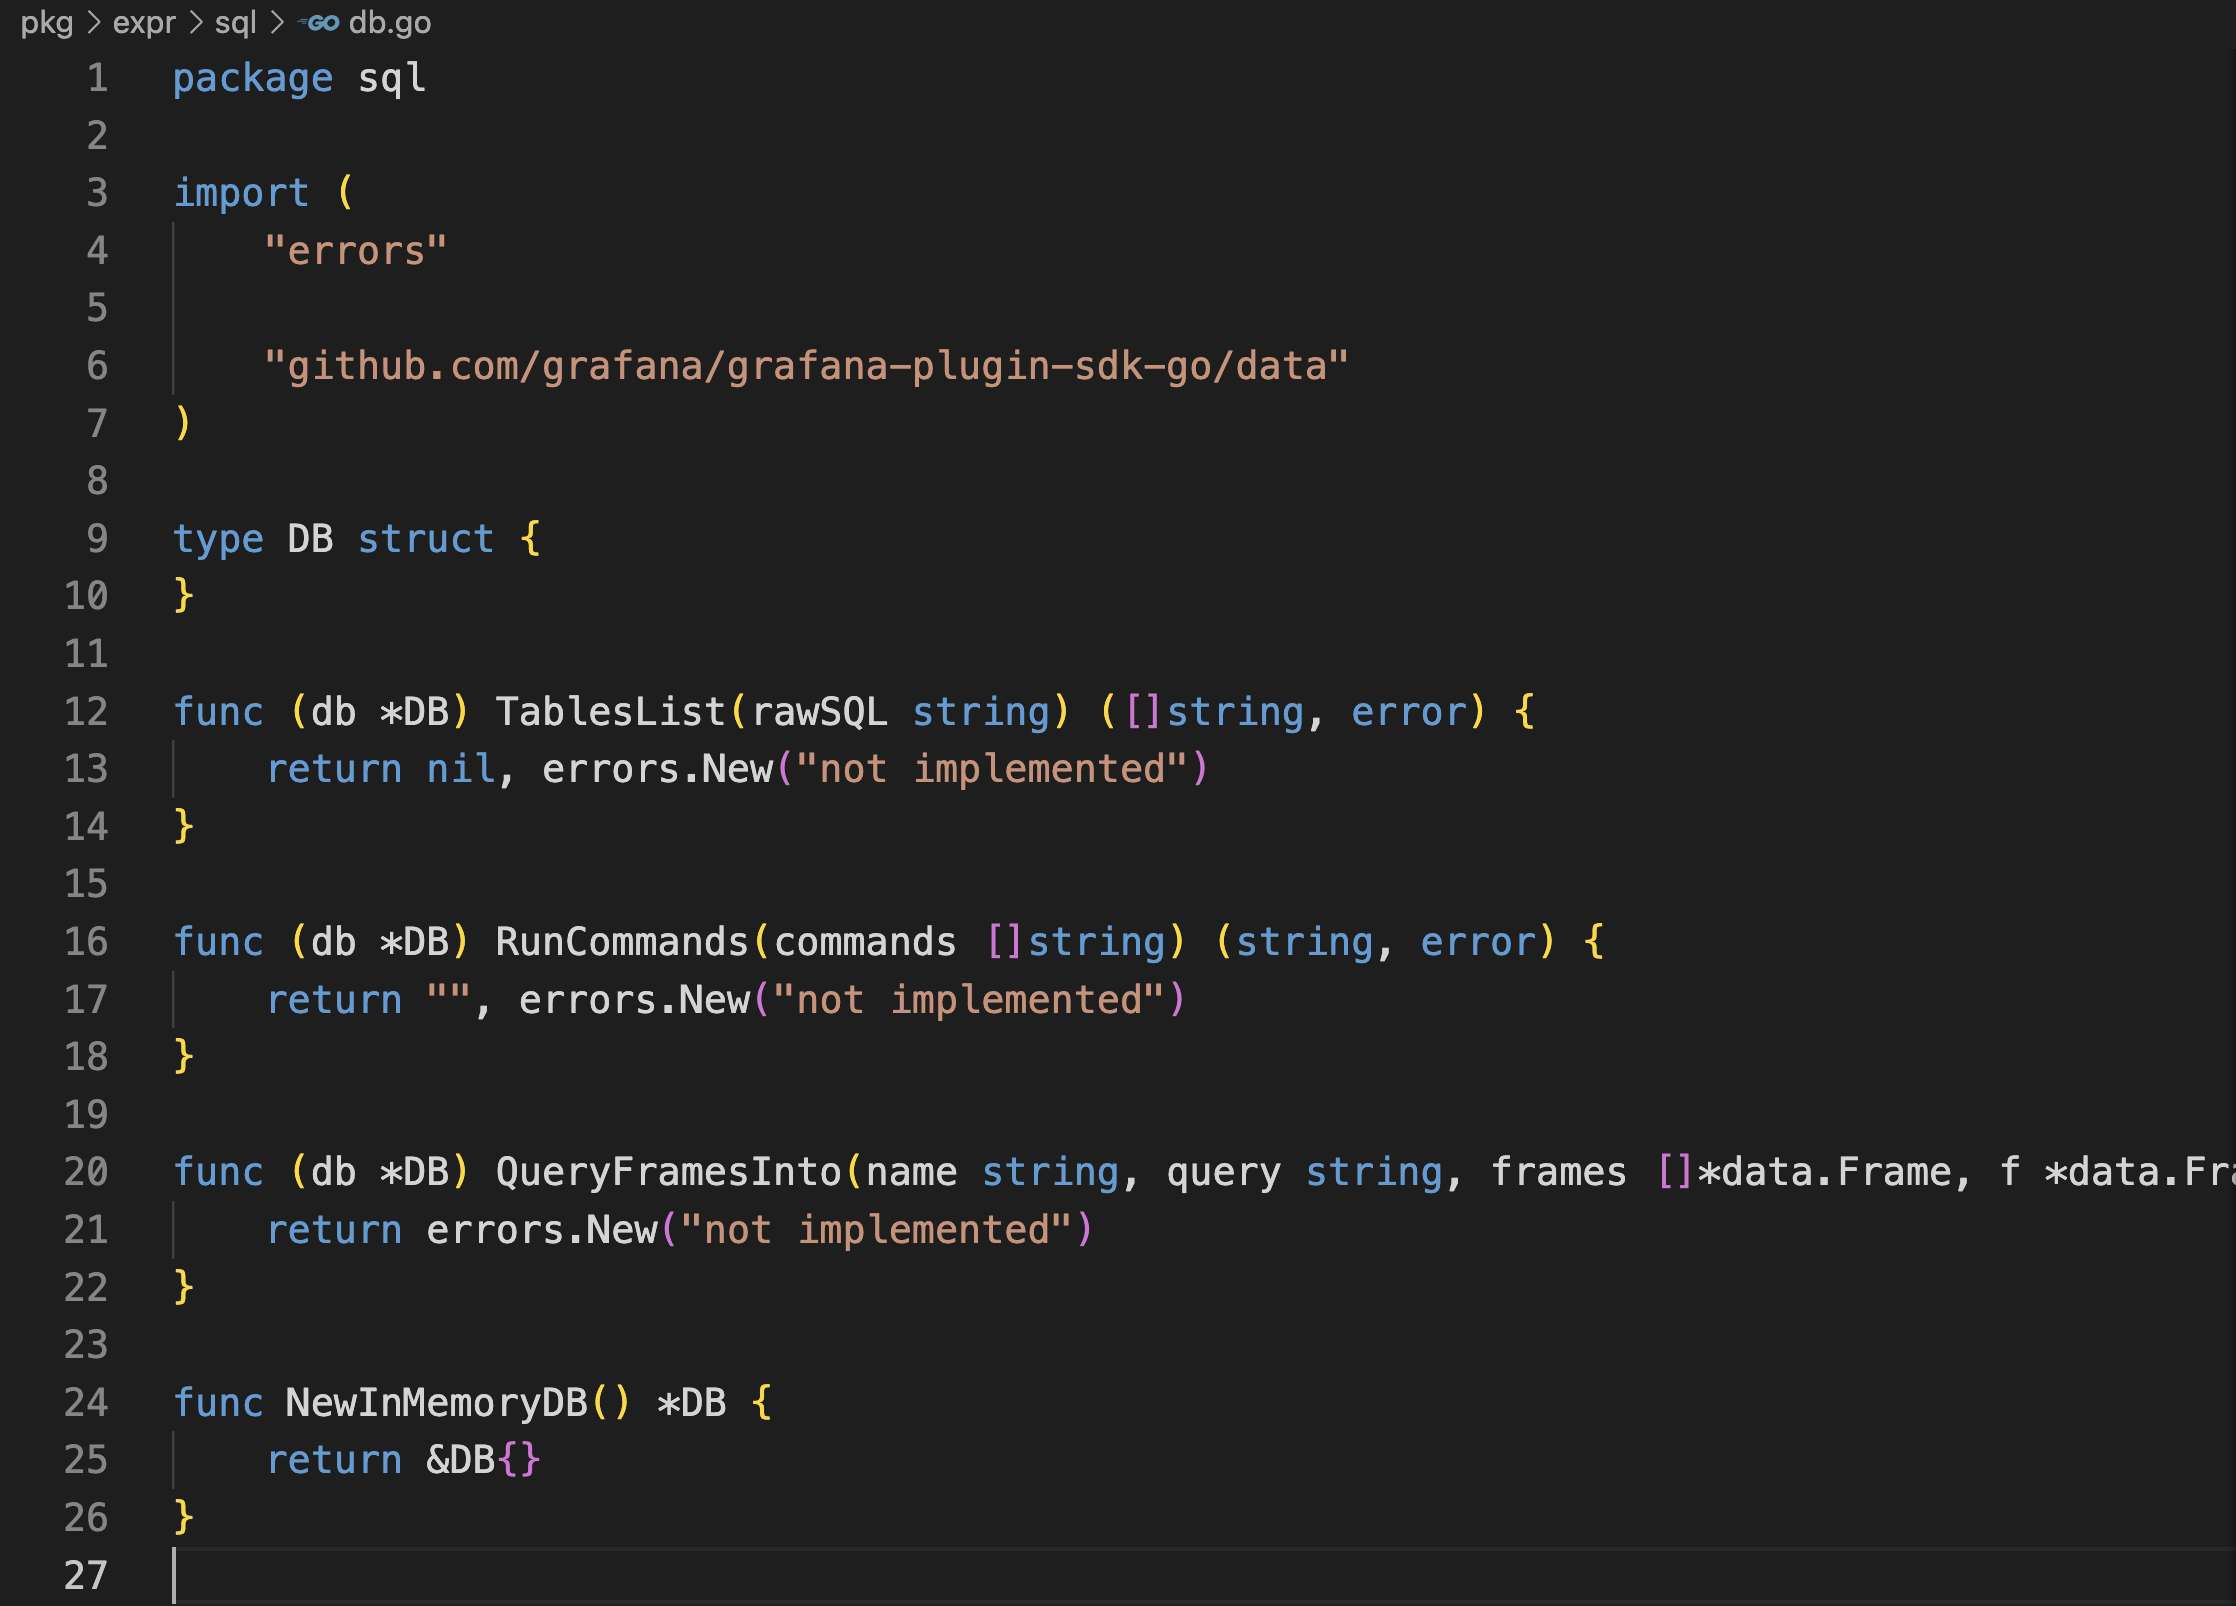The height and width of the screenshot is (1606, 2236).
Task: Expand the chevron between pkg and expr
Action: pos(92,22)
